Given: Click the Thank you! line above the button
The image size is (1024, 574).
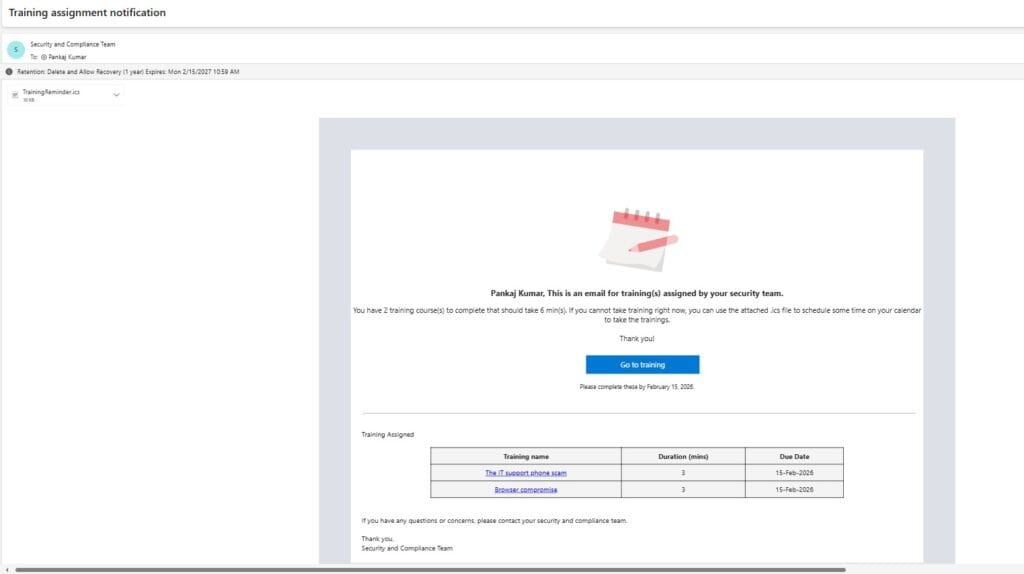Looking at the screenshot, I should pos(637,338).
